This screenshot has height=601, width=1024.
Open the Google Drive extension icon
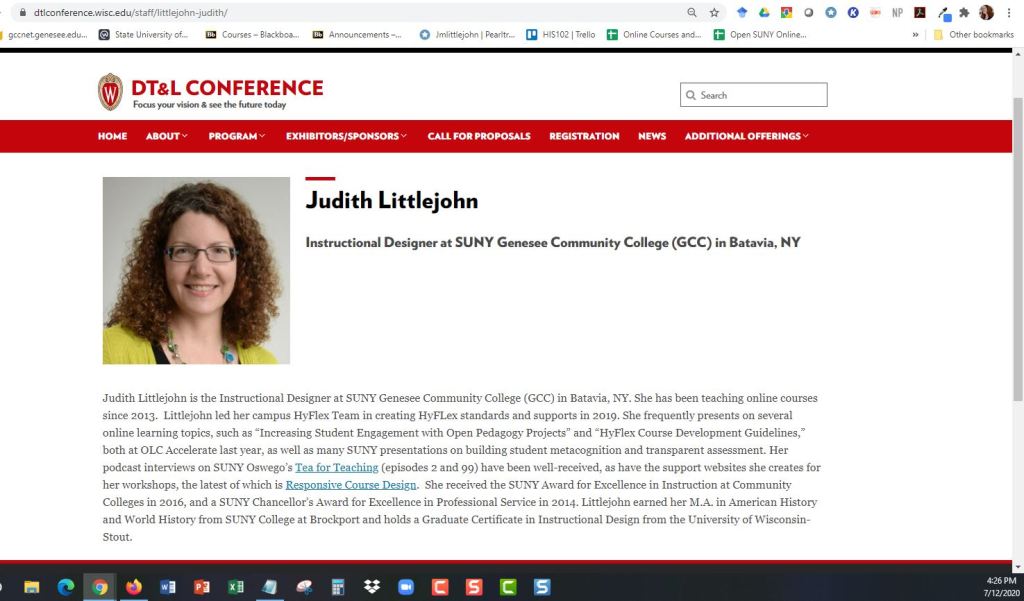pyautogui.click(x=762, y=13)
